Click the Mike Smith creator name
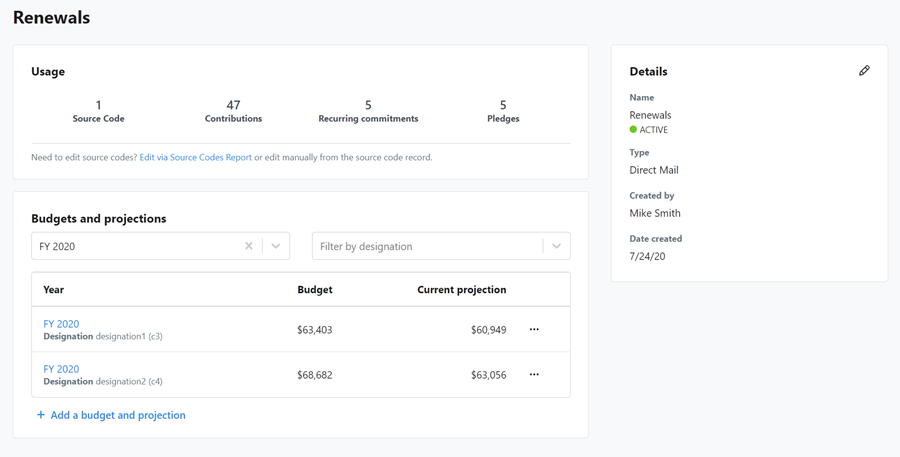Image resolution: width=900 pixels, height=457 pixels. click(x=655, y=213)
